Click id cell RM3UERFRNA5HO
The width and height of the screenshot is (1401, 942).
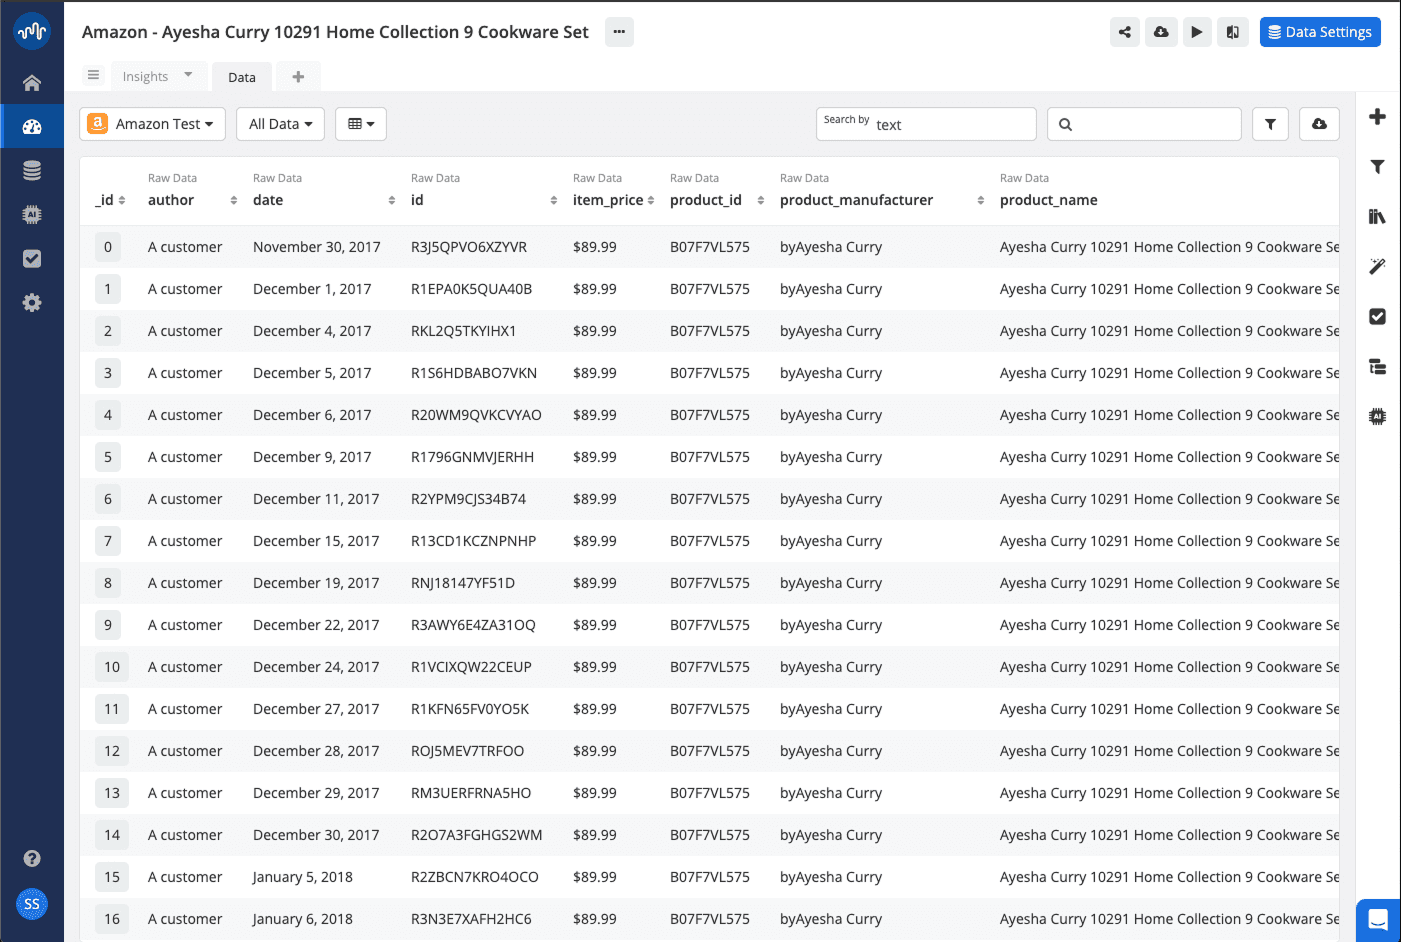tap(471, 793)
